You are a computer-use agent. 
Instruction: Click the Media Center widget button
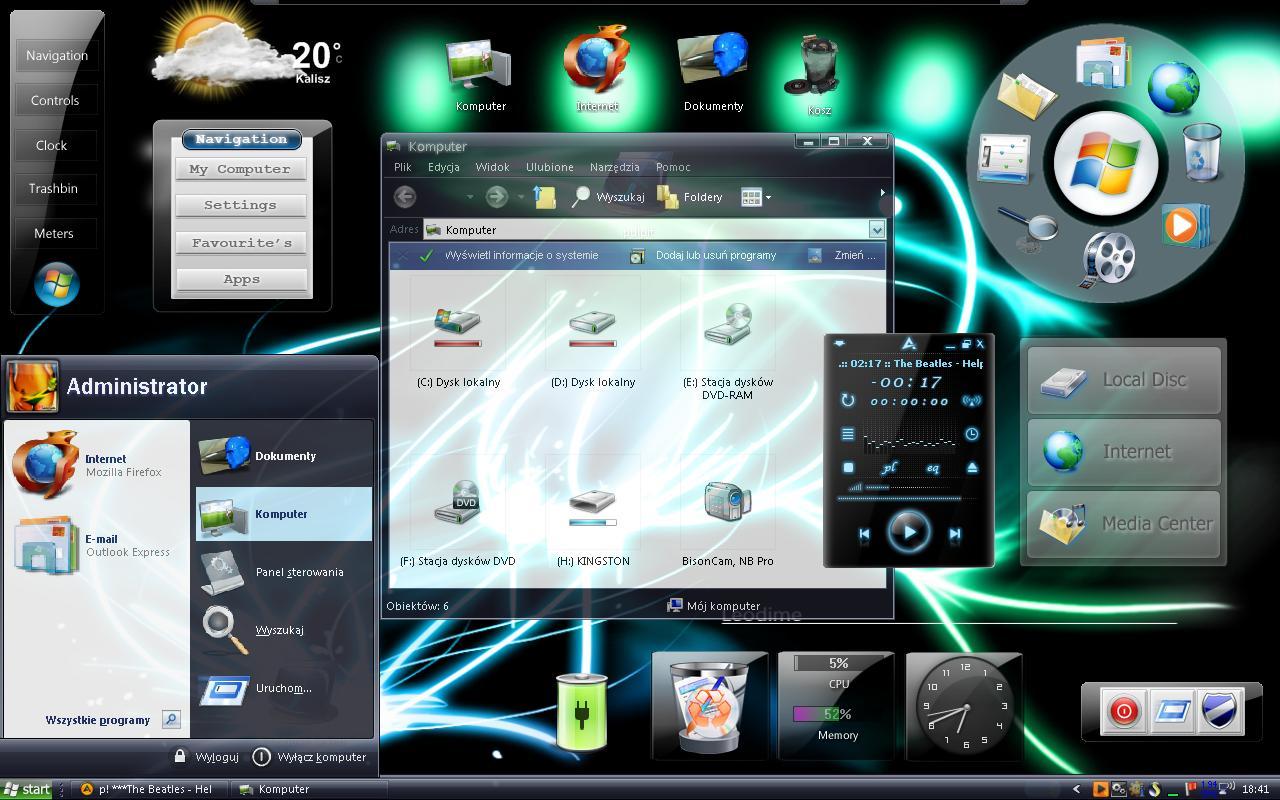click(1124, 523)
